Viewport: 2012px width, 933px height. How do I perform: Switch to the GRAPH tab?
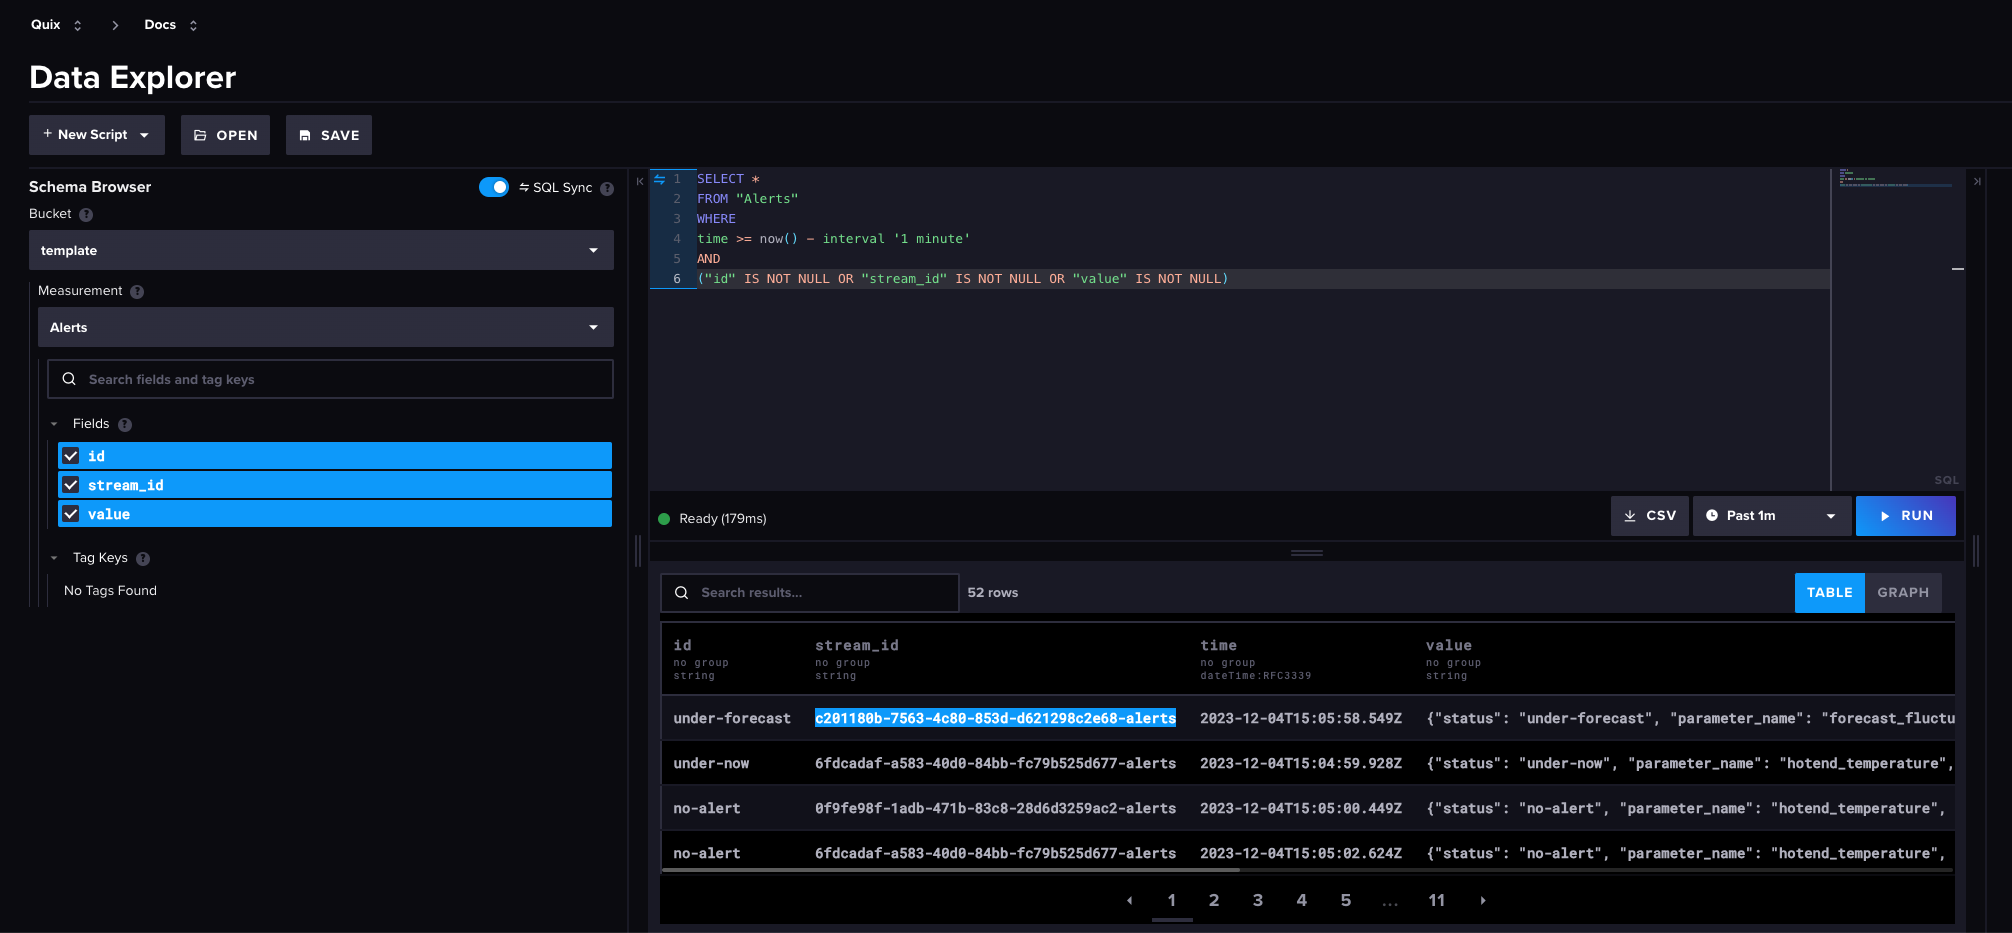coord(1902,592)
